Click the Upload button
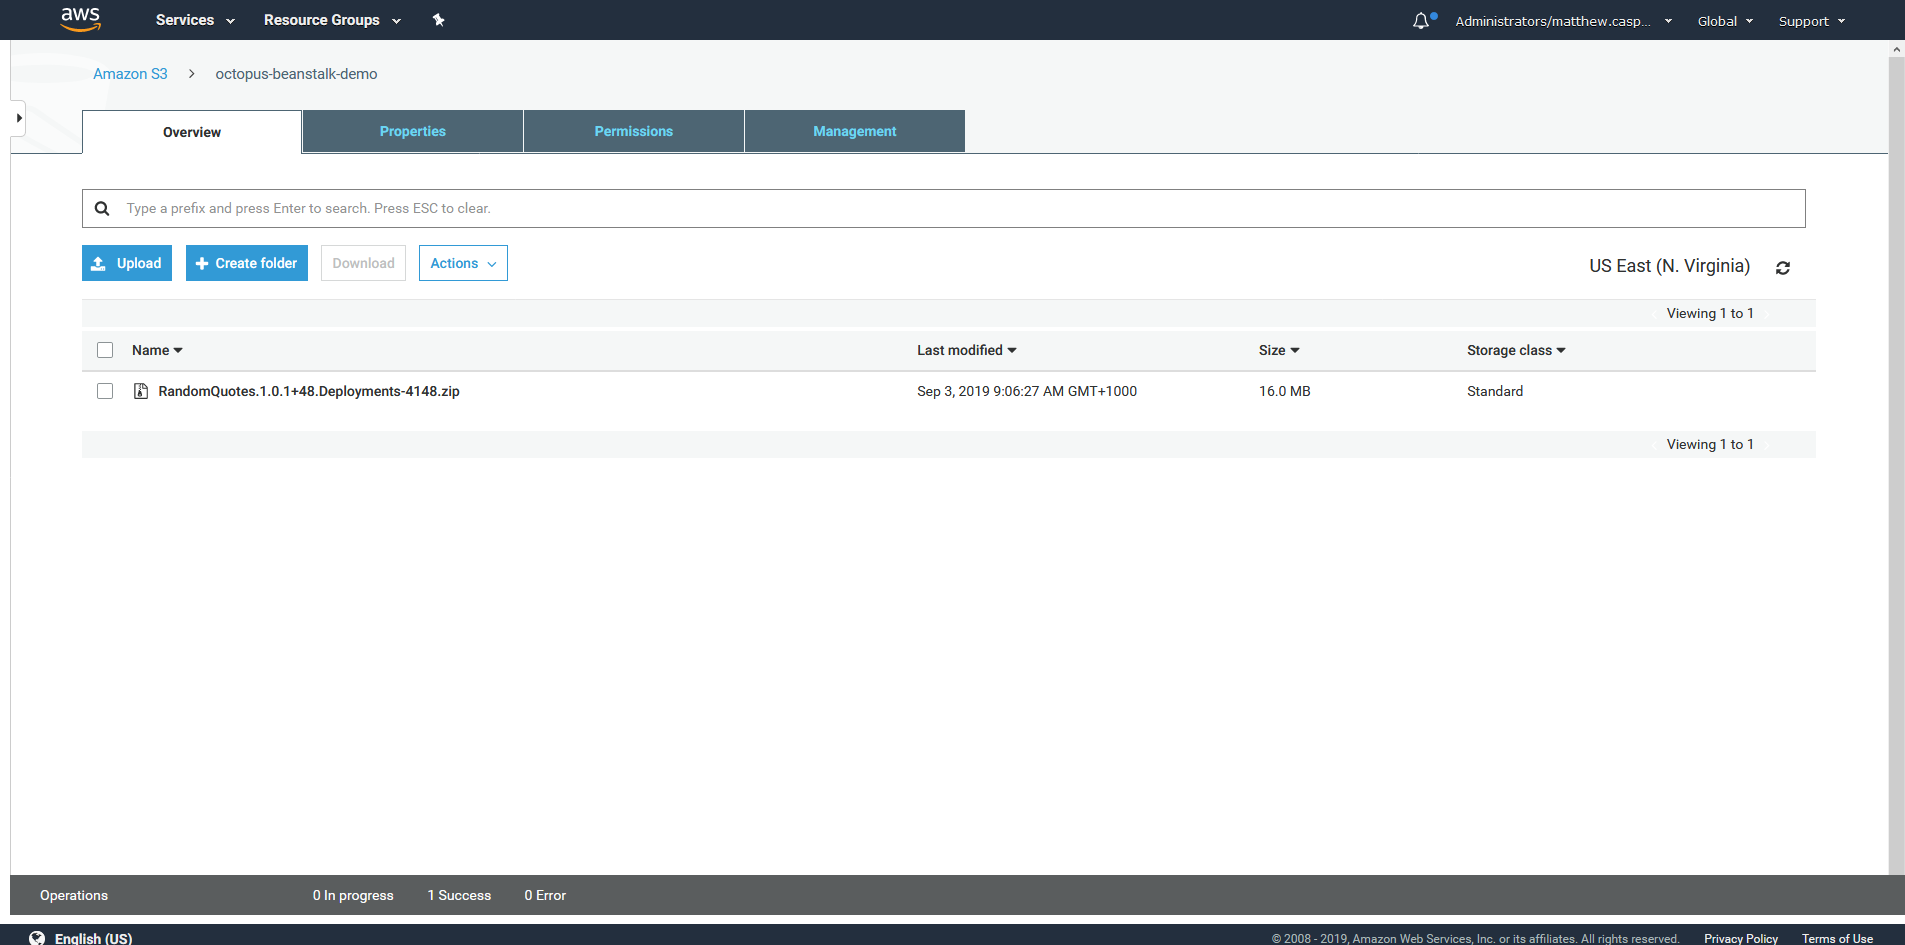1905x945 pixels. 127,263
